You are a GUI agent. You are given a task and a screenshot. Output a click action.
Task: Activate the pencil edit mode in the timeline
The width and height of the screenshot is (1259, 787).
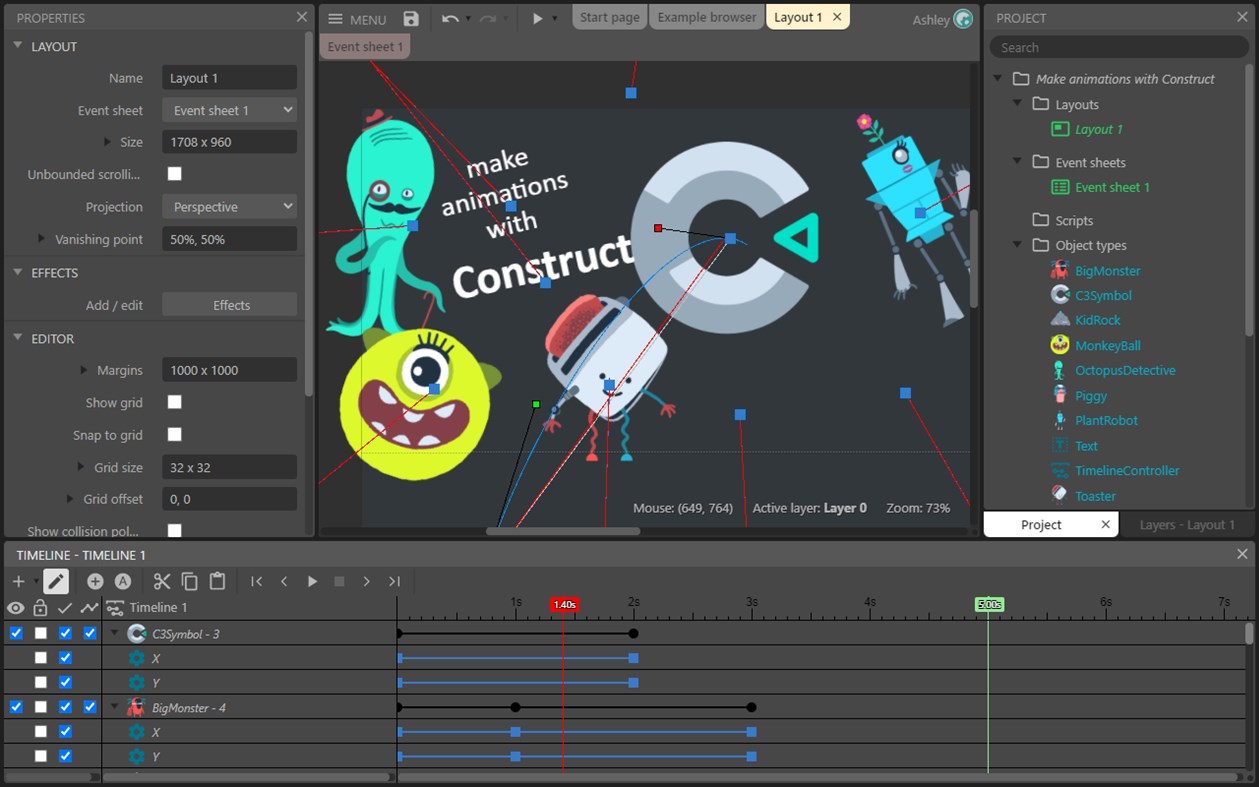pyautogui.click(x=56, y=581)
